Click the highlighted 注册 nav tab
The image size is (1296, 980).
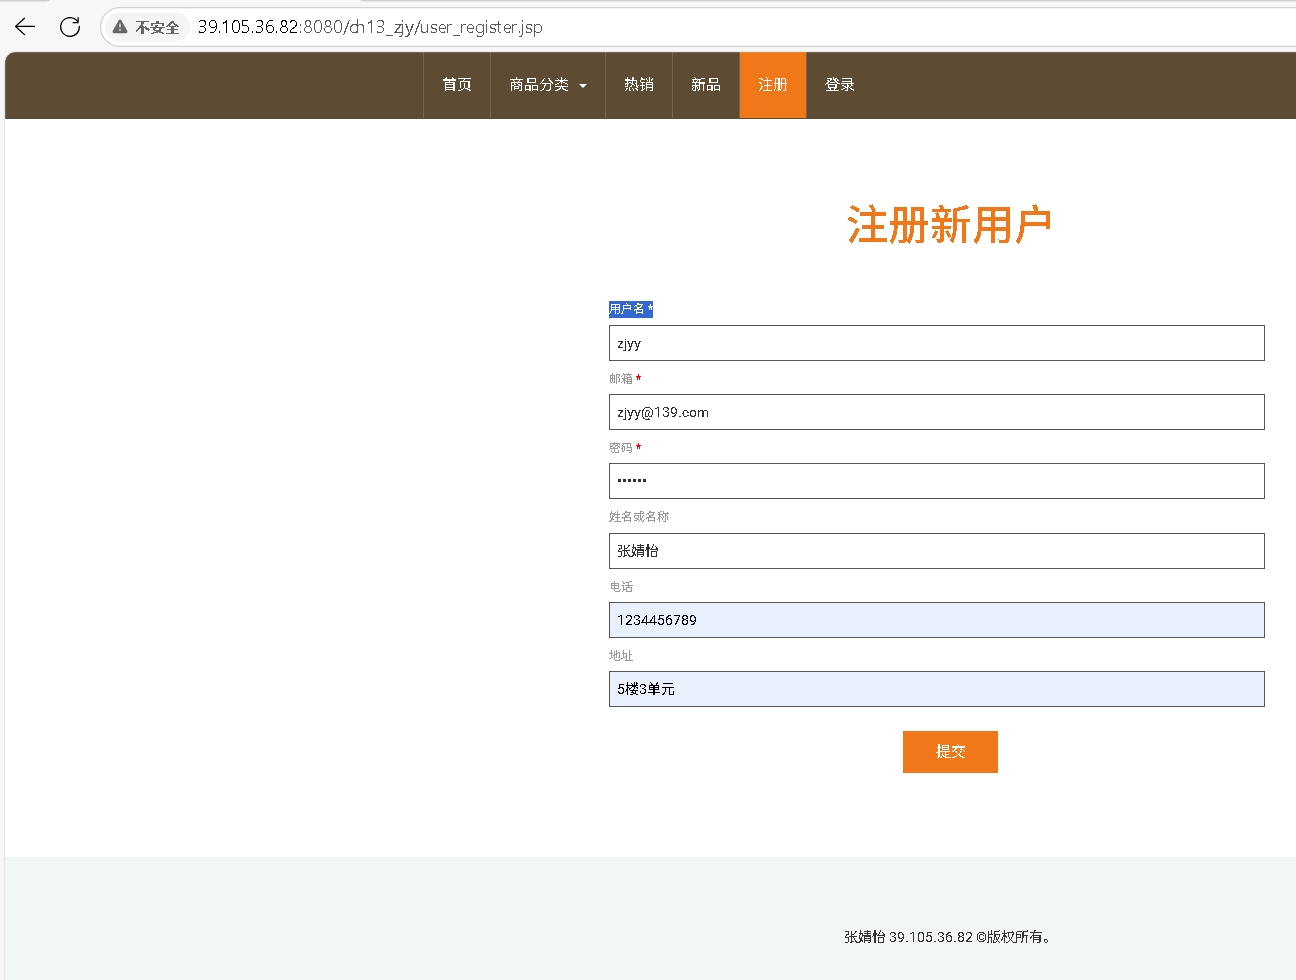(772, 85)
